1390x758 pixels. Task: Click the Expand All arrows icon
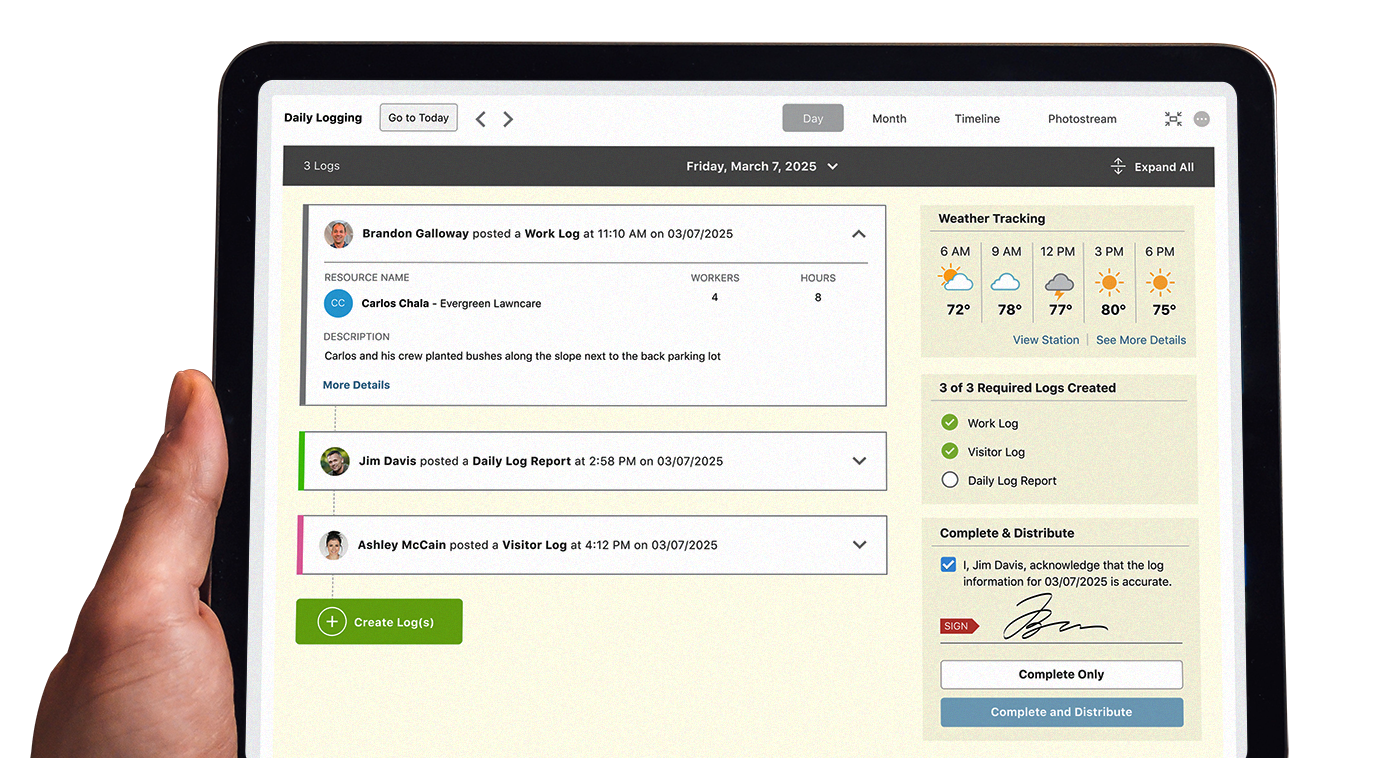point(1118,167)
